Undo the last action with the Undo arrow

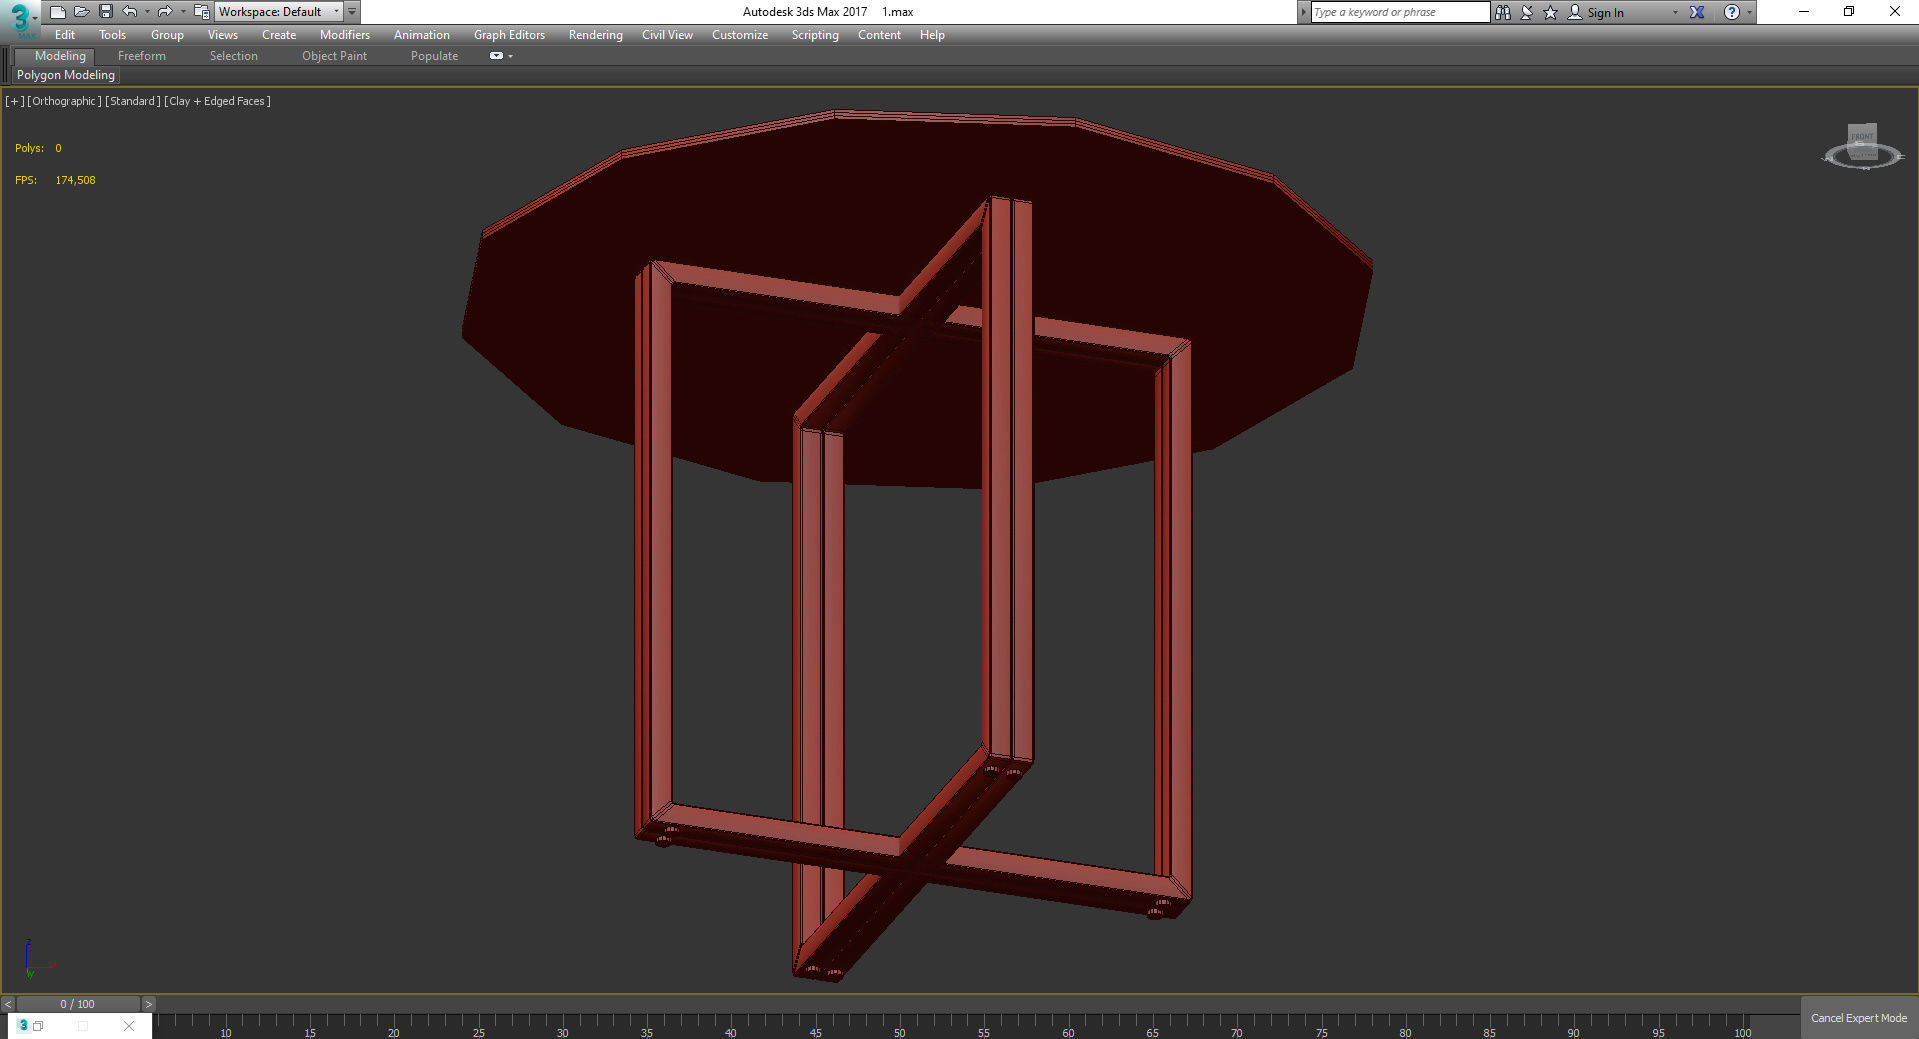click(x=129, y=12)
